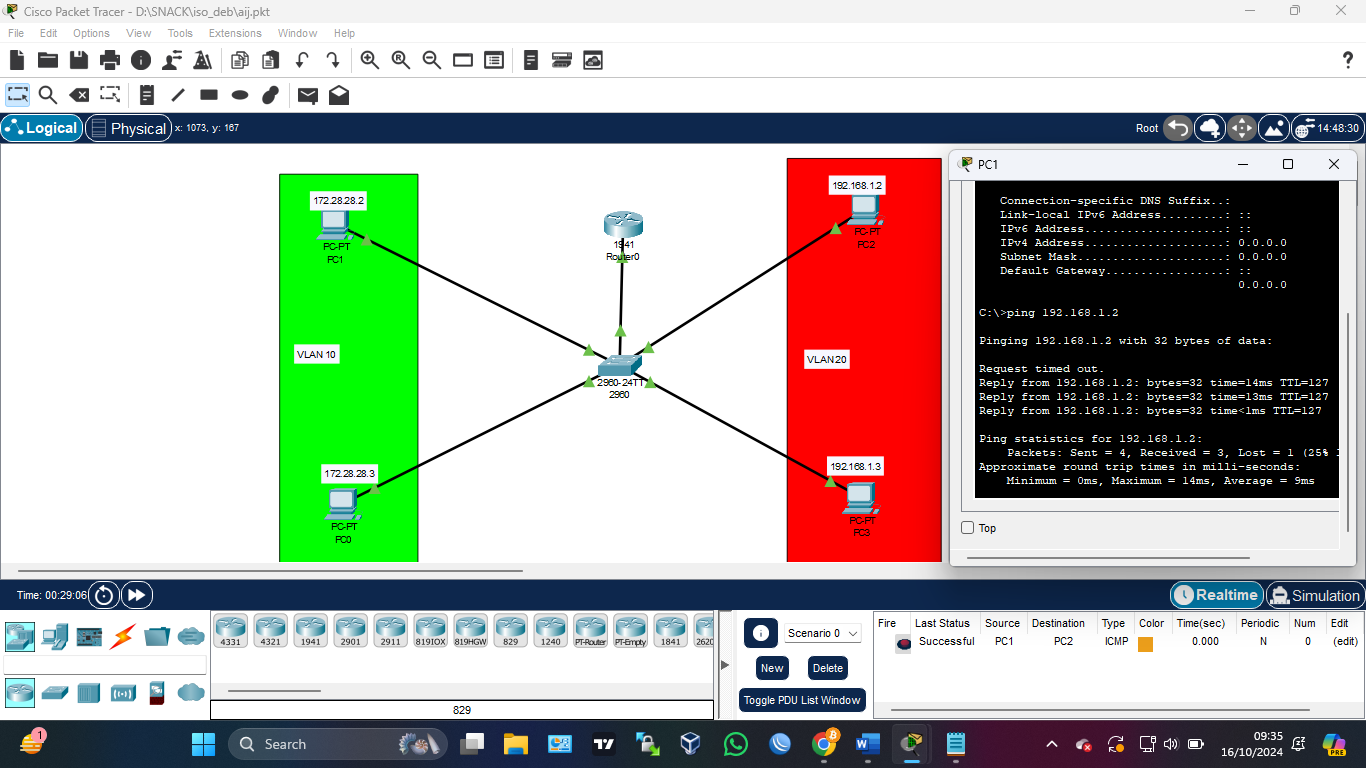Switch to Physical workspace view

(x=128, y=128)
